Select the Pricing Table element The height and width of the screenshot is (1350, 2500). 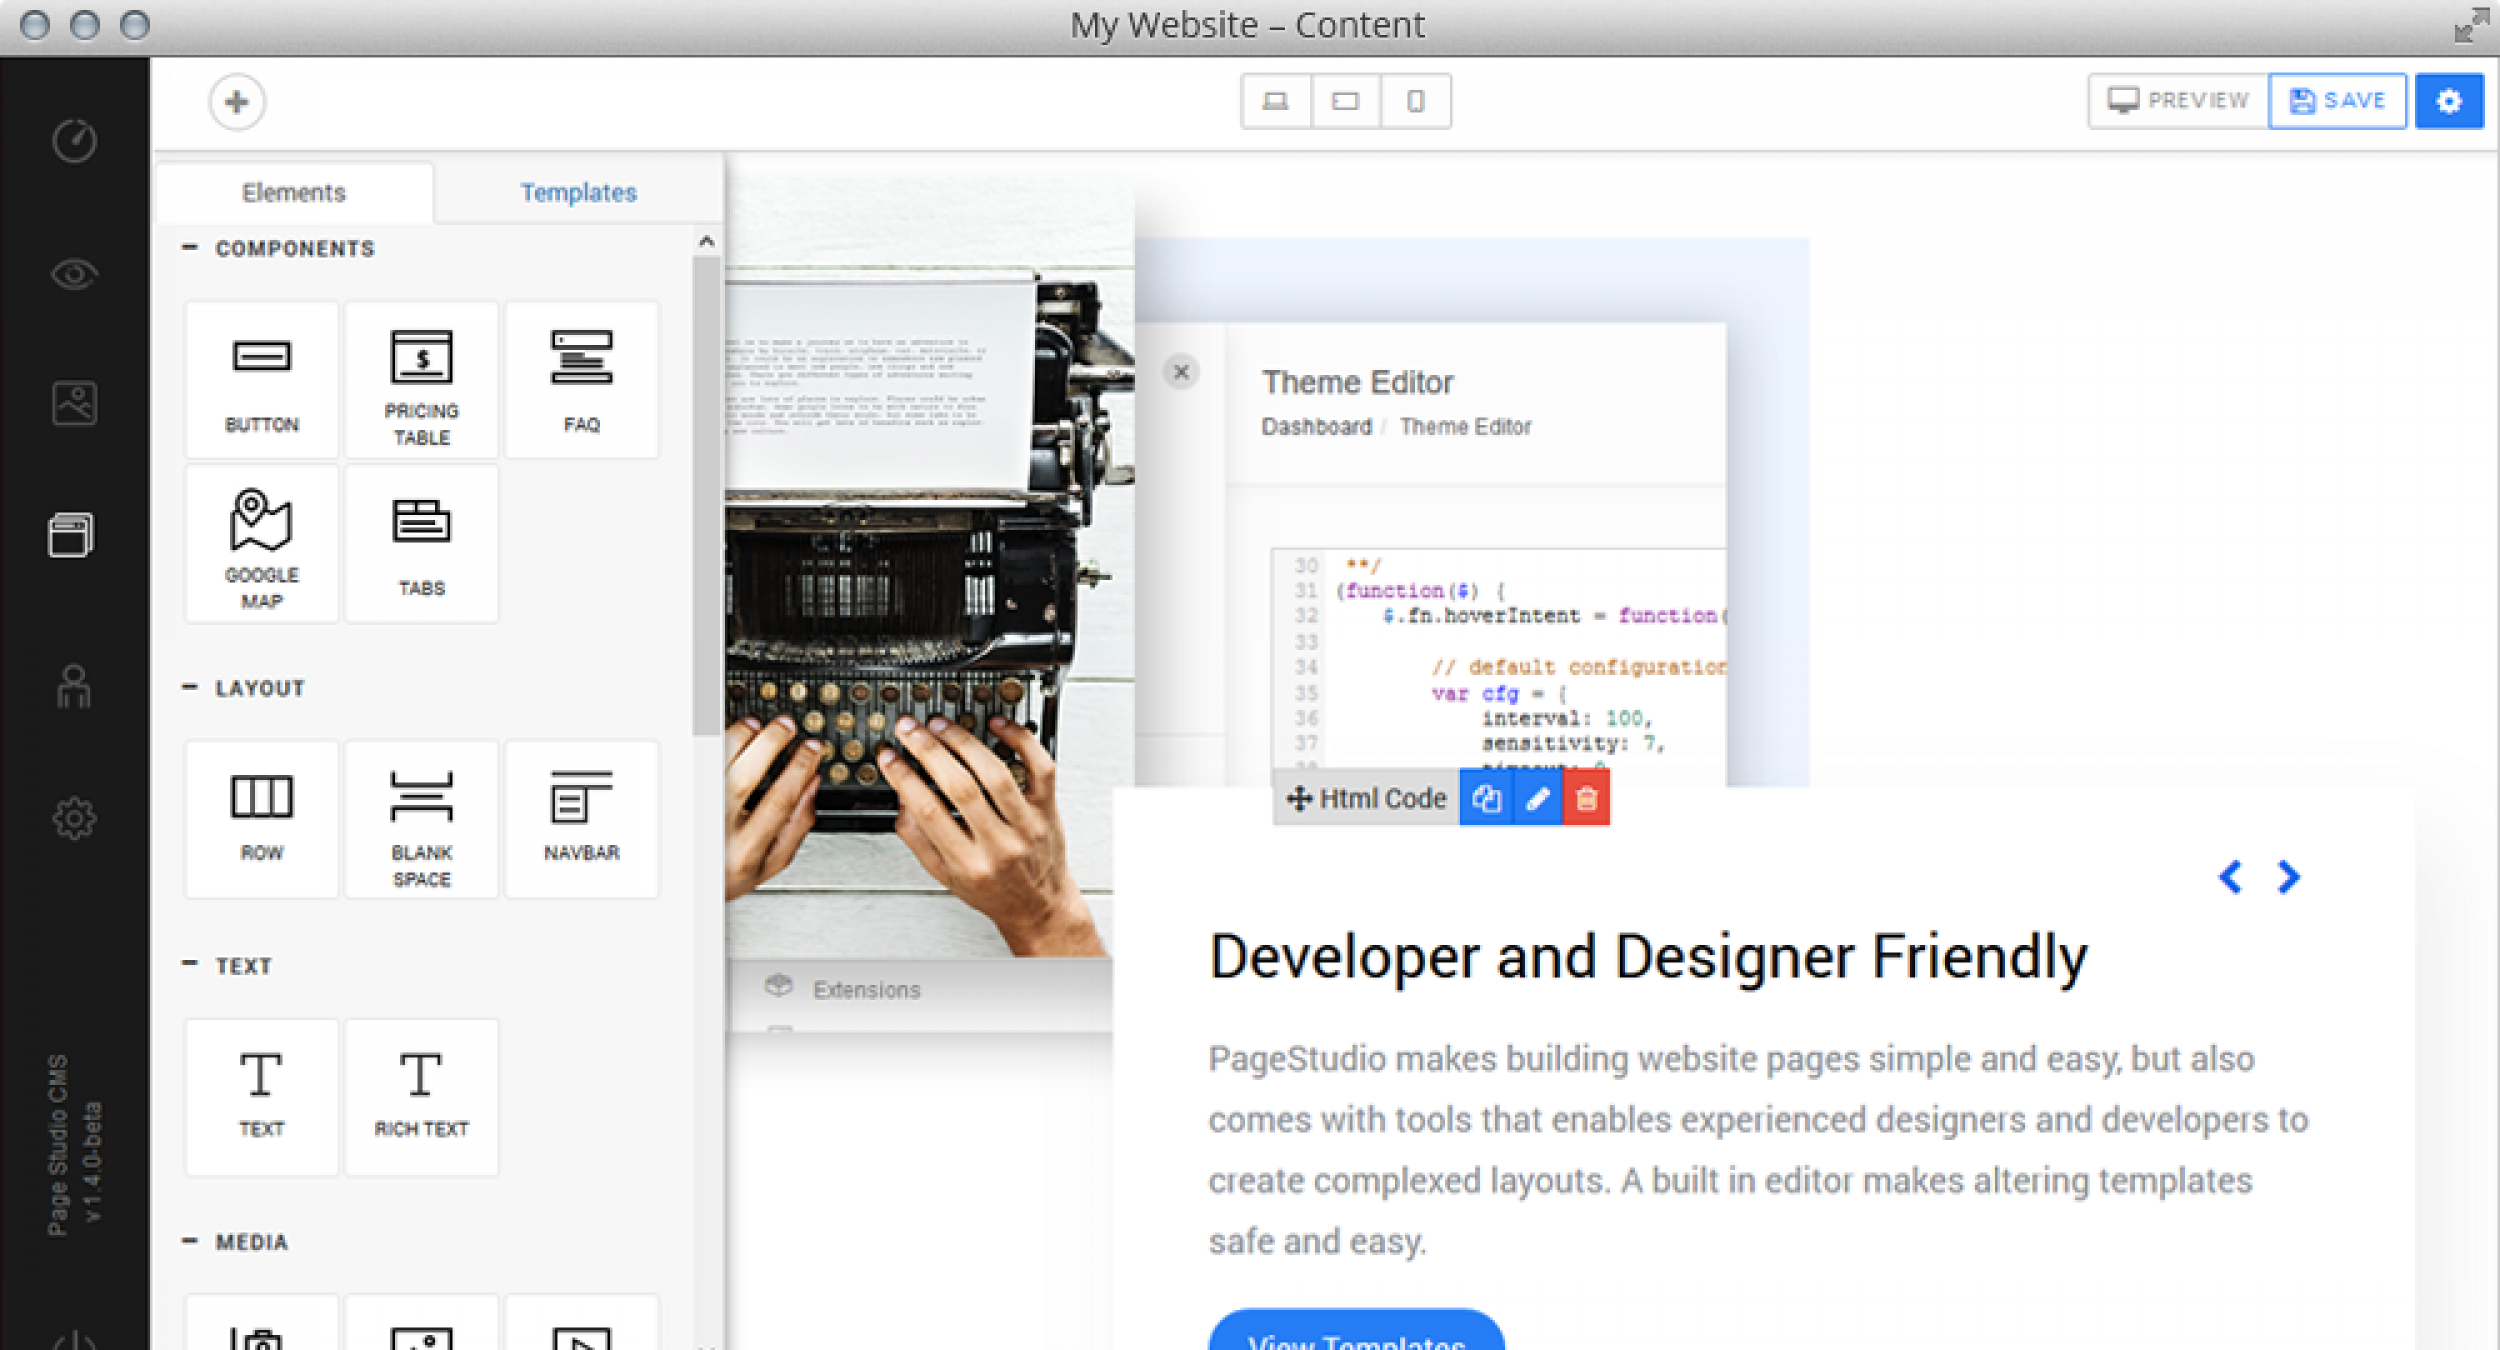422,380
